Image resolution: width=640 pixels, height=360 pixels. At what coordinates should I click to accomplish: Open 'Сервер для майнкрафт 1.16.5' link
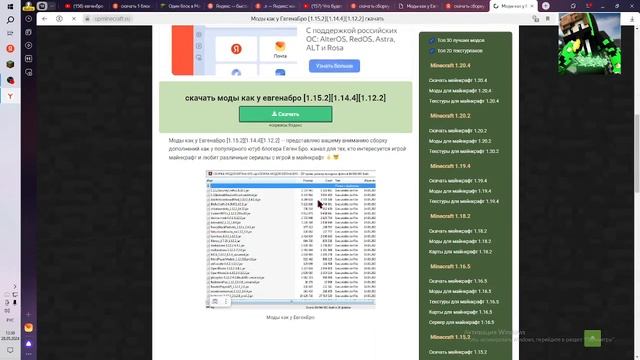pos(461,322)
